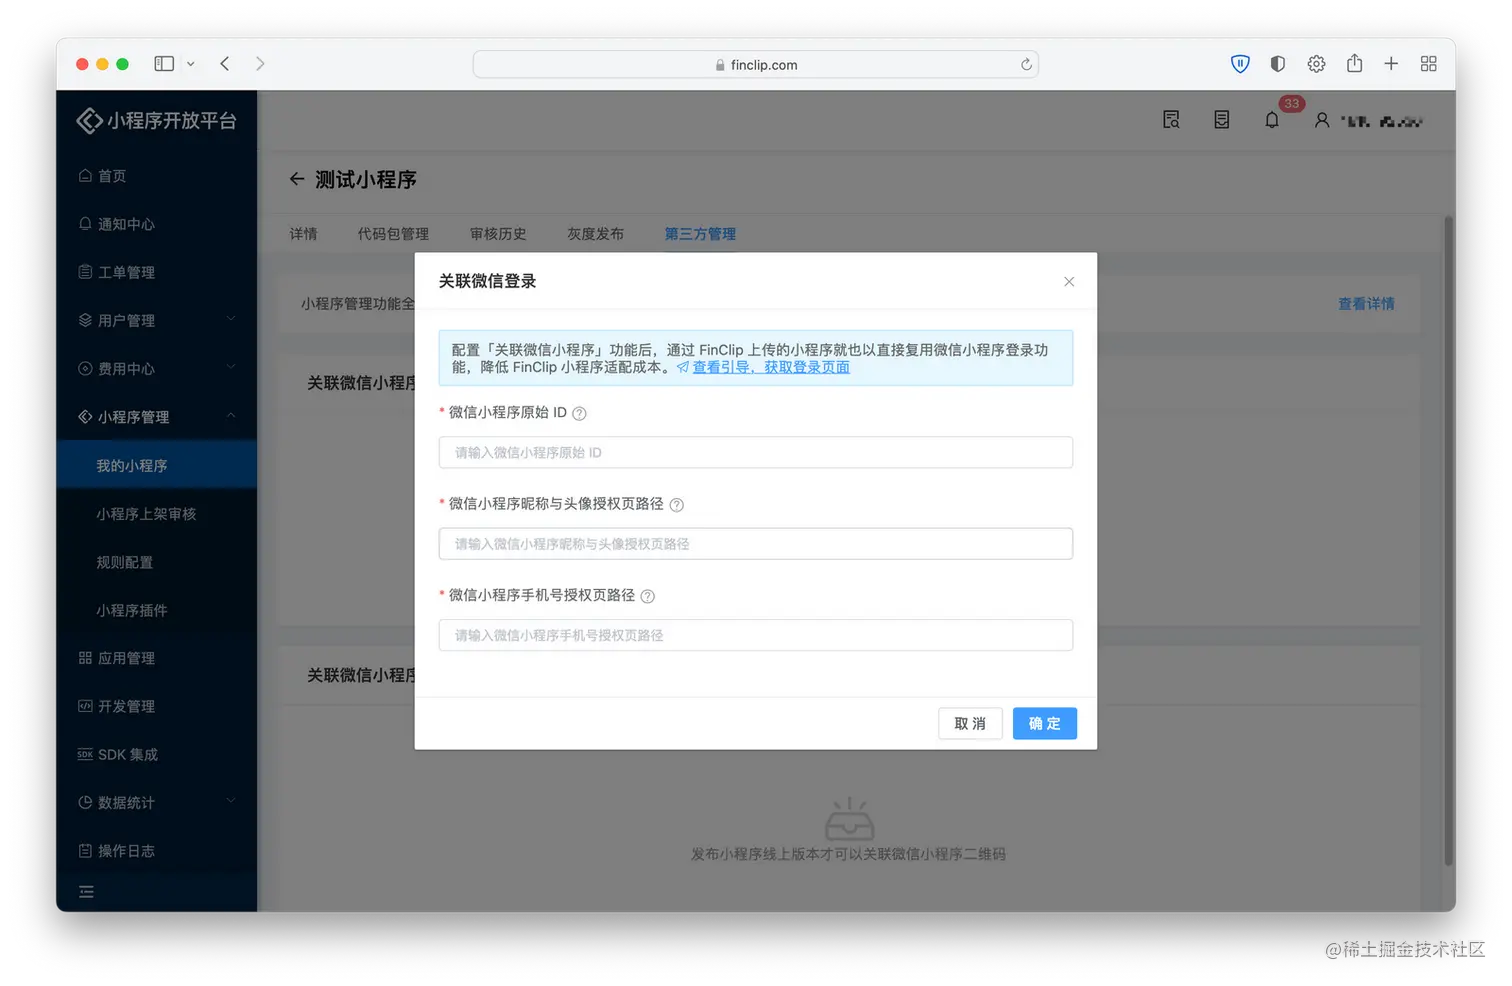Expand the 用户管理 sidebar menu
Viewport: 1512px width, 986px height.
(x=157, y=320)
